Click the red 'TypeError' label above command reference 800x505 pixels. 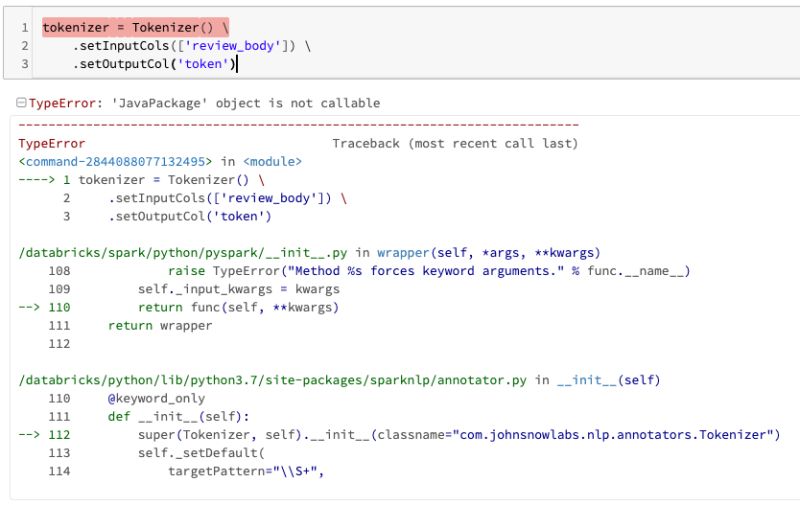[52, 144]
